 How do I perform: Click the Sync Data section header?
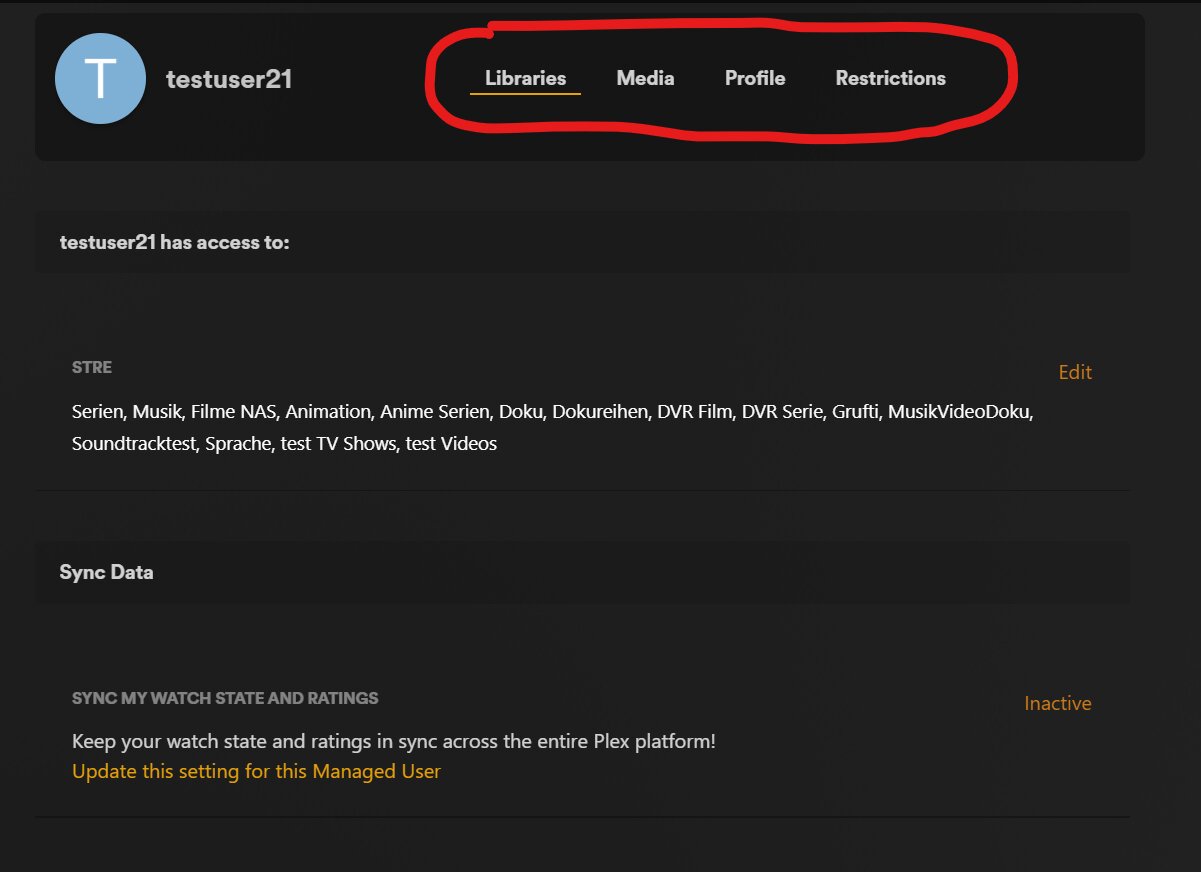106,572
